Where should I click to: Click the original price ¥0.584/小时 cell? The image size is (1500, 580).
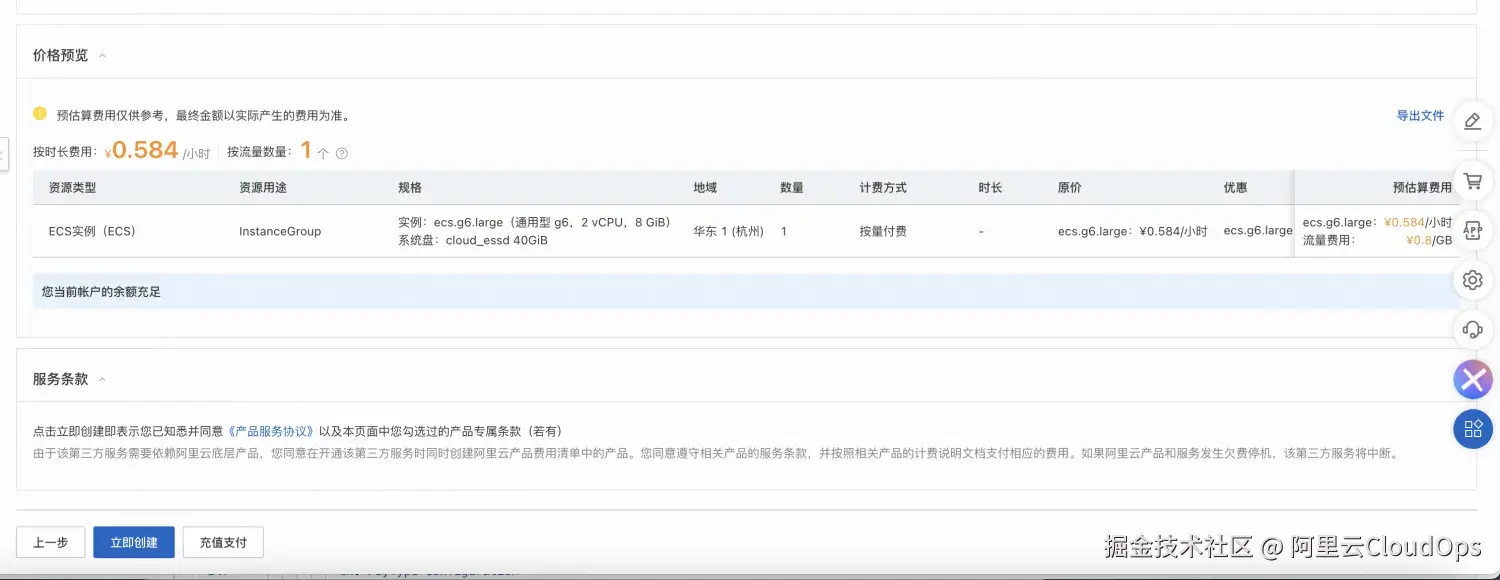[x=1133, y=231]
